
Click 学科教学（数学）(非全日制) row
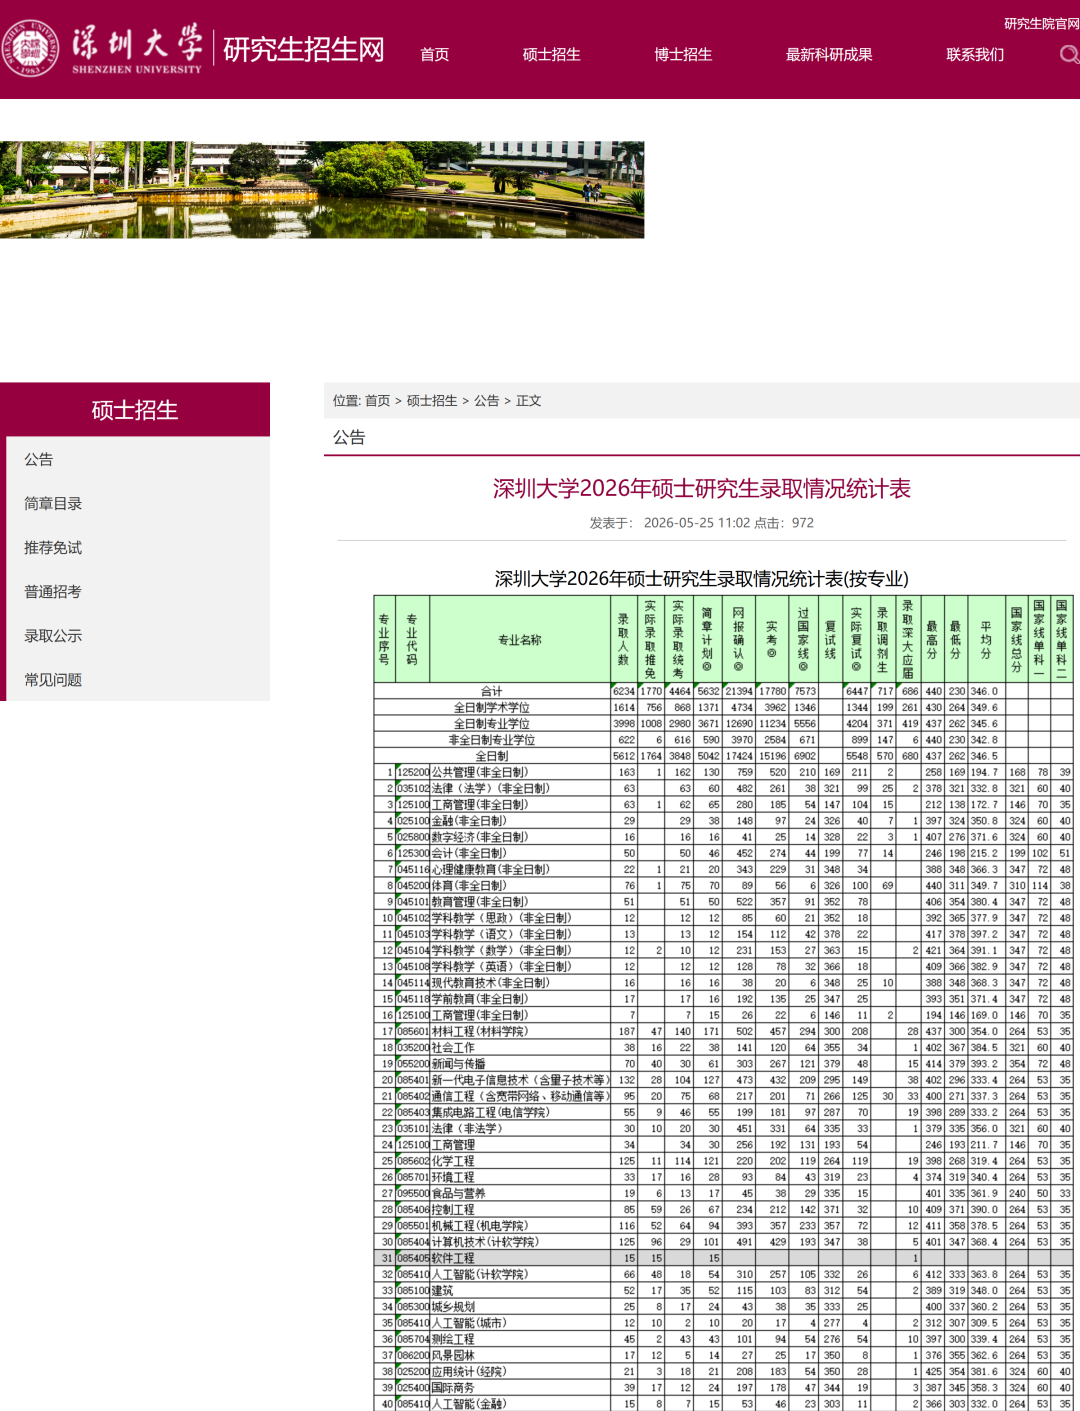[724, 950]
